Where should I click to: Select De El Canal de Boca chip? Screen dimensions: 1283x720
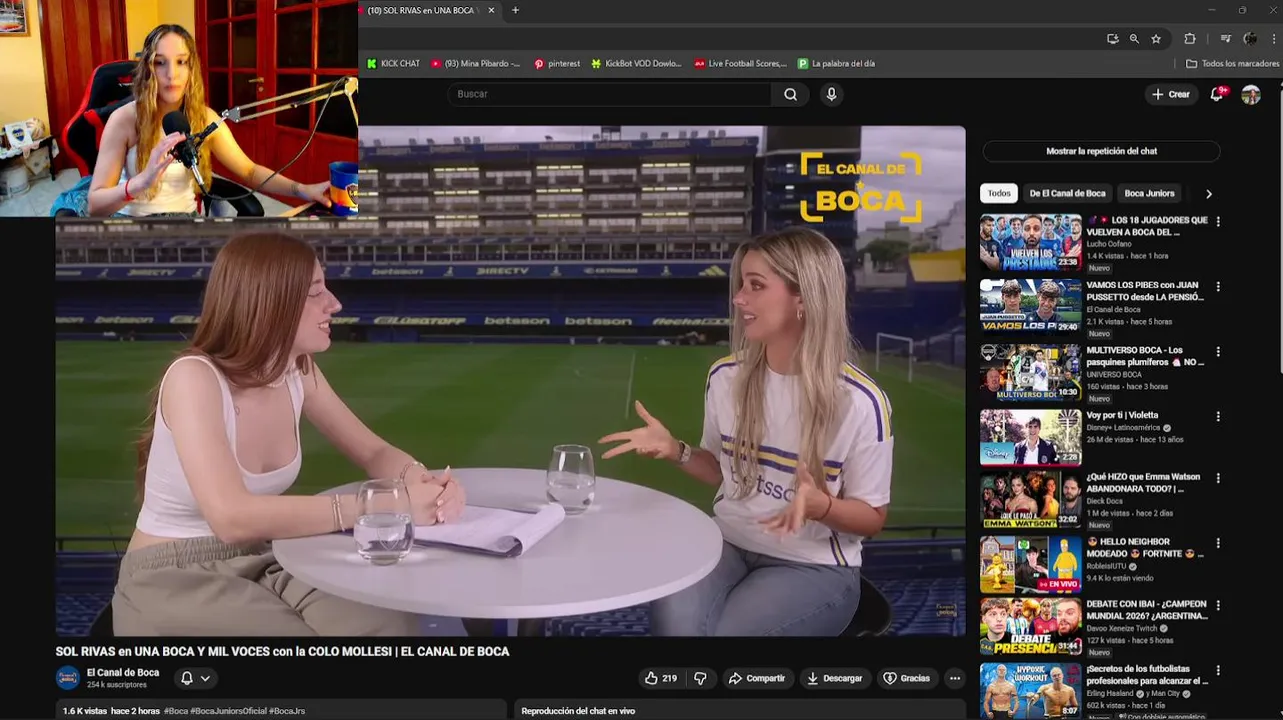tap(1067, 193)
